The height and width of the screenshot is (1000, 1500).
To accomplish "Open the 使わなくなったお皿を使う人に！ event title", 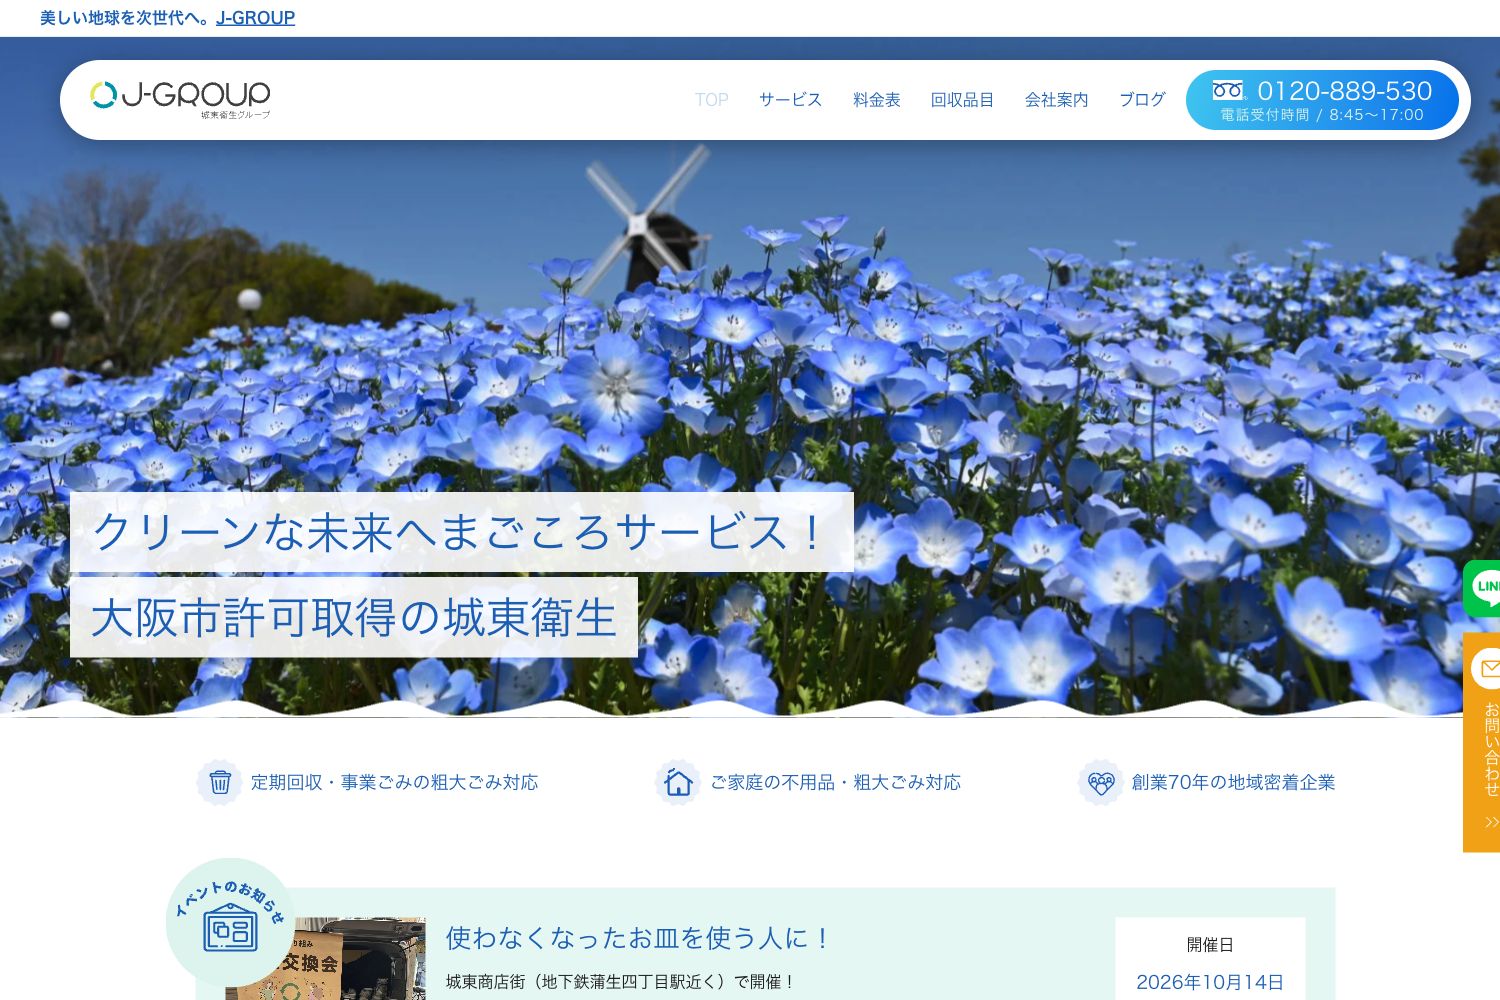I will [x=640, y=938].
